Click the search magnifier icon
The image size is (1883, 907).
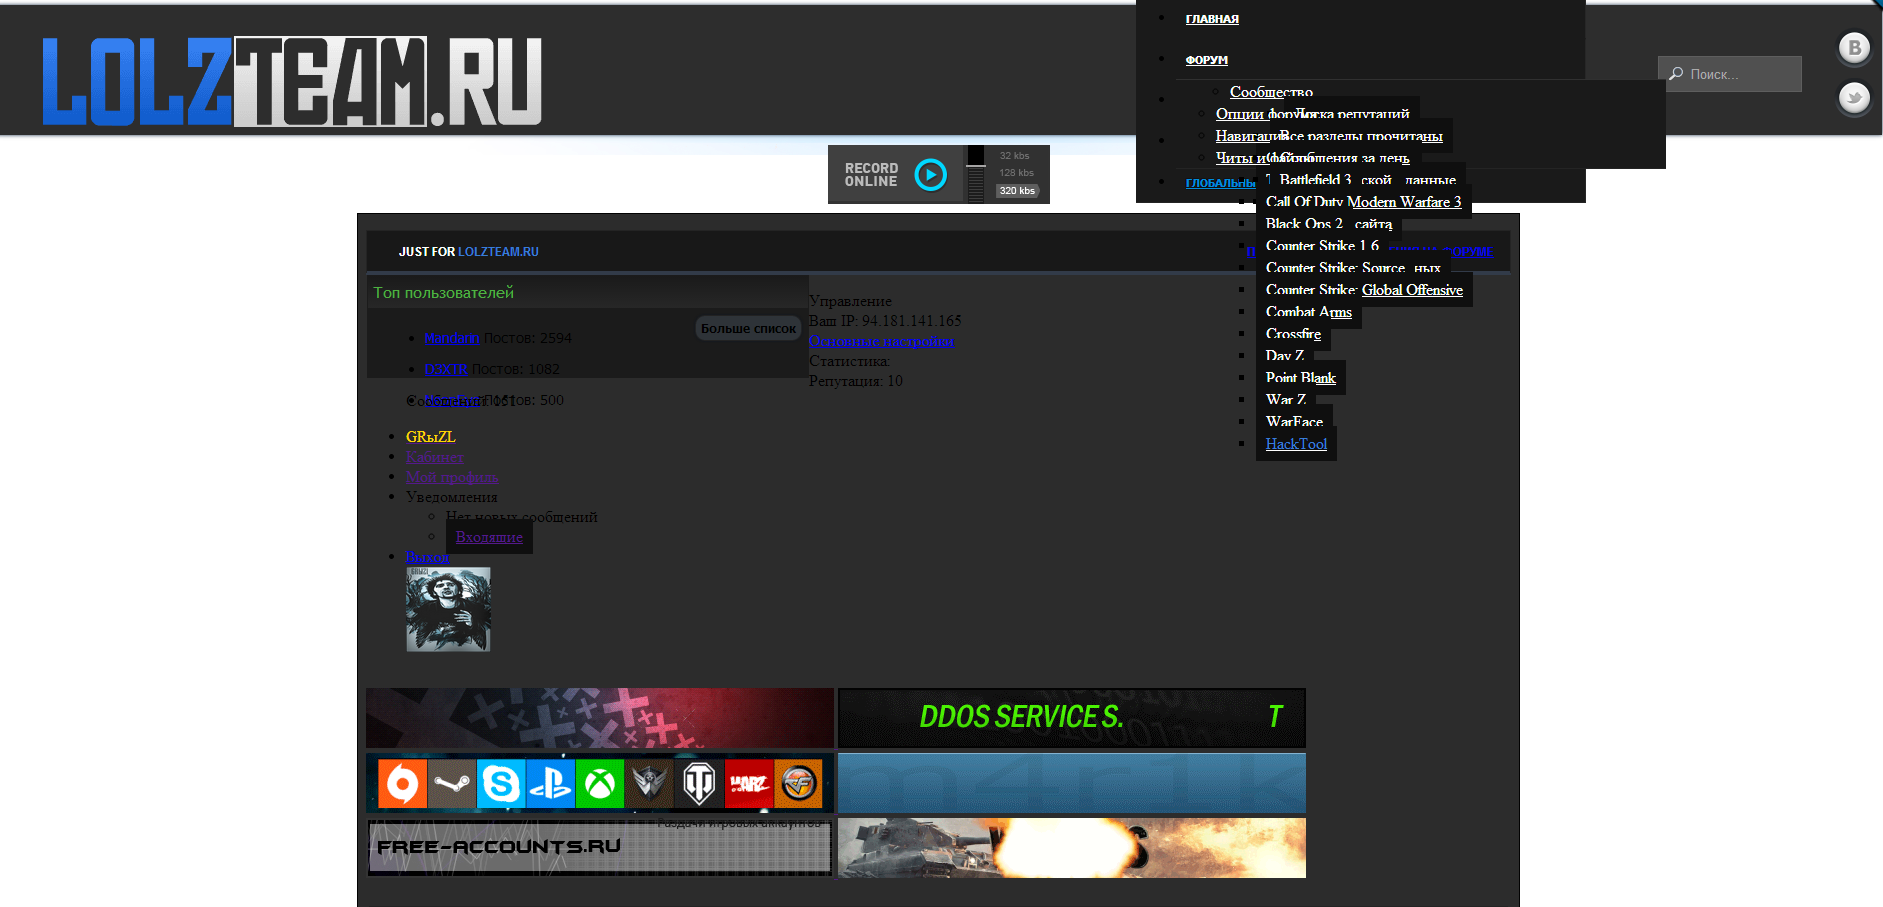(1676, 74)
